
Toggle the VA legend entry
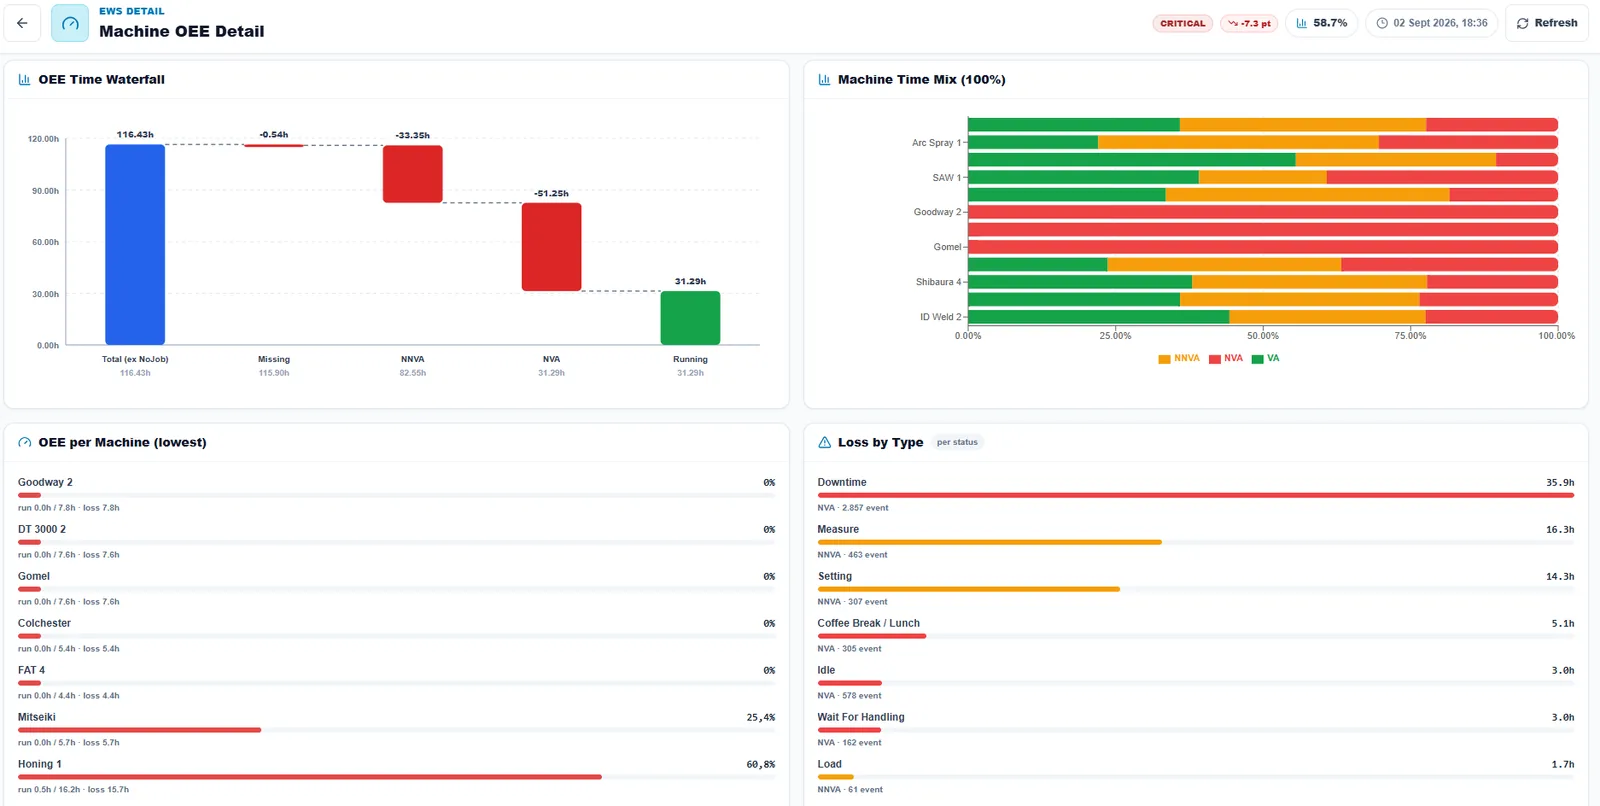(1266, 358)
